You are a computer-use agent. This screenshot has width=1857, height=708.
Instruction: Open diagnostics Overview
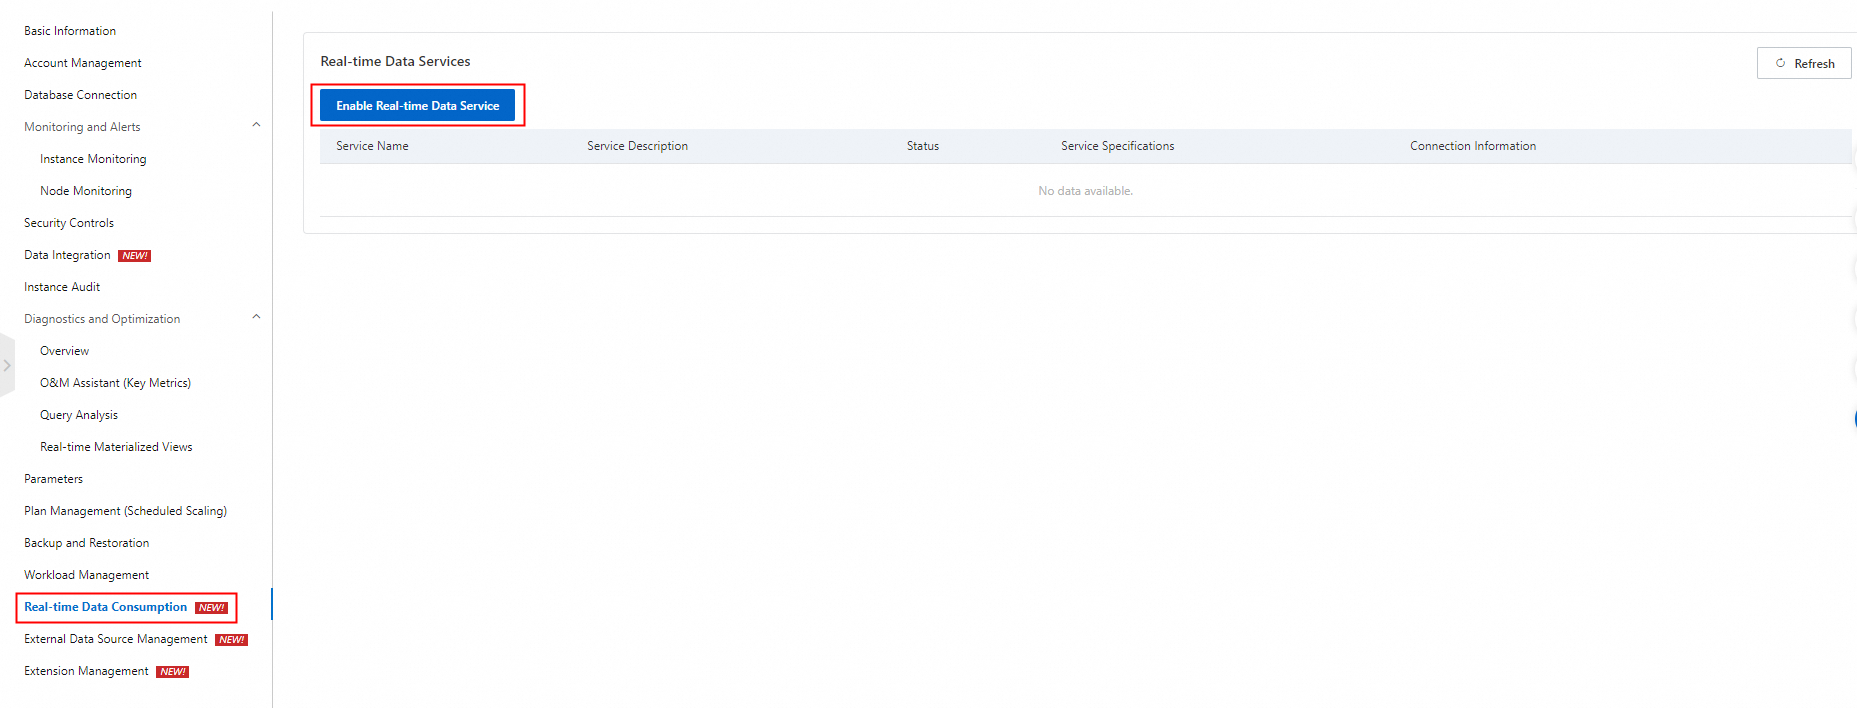[64, 351]
